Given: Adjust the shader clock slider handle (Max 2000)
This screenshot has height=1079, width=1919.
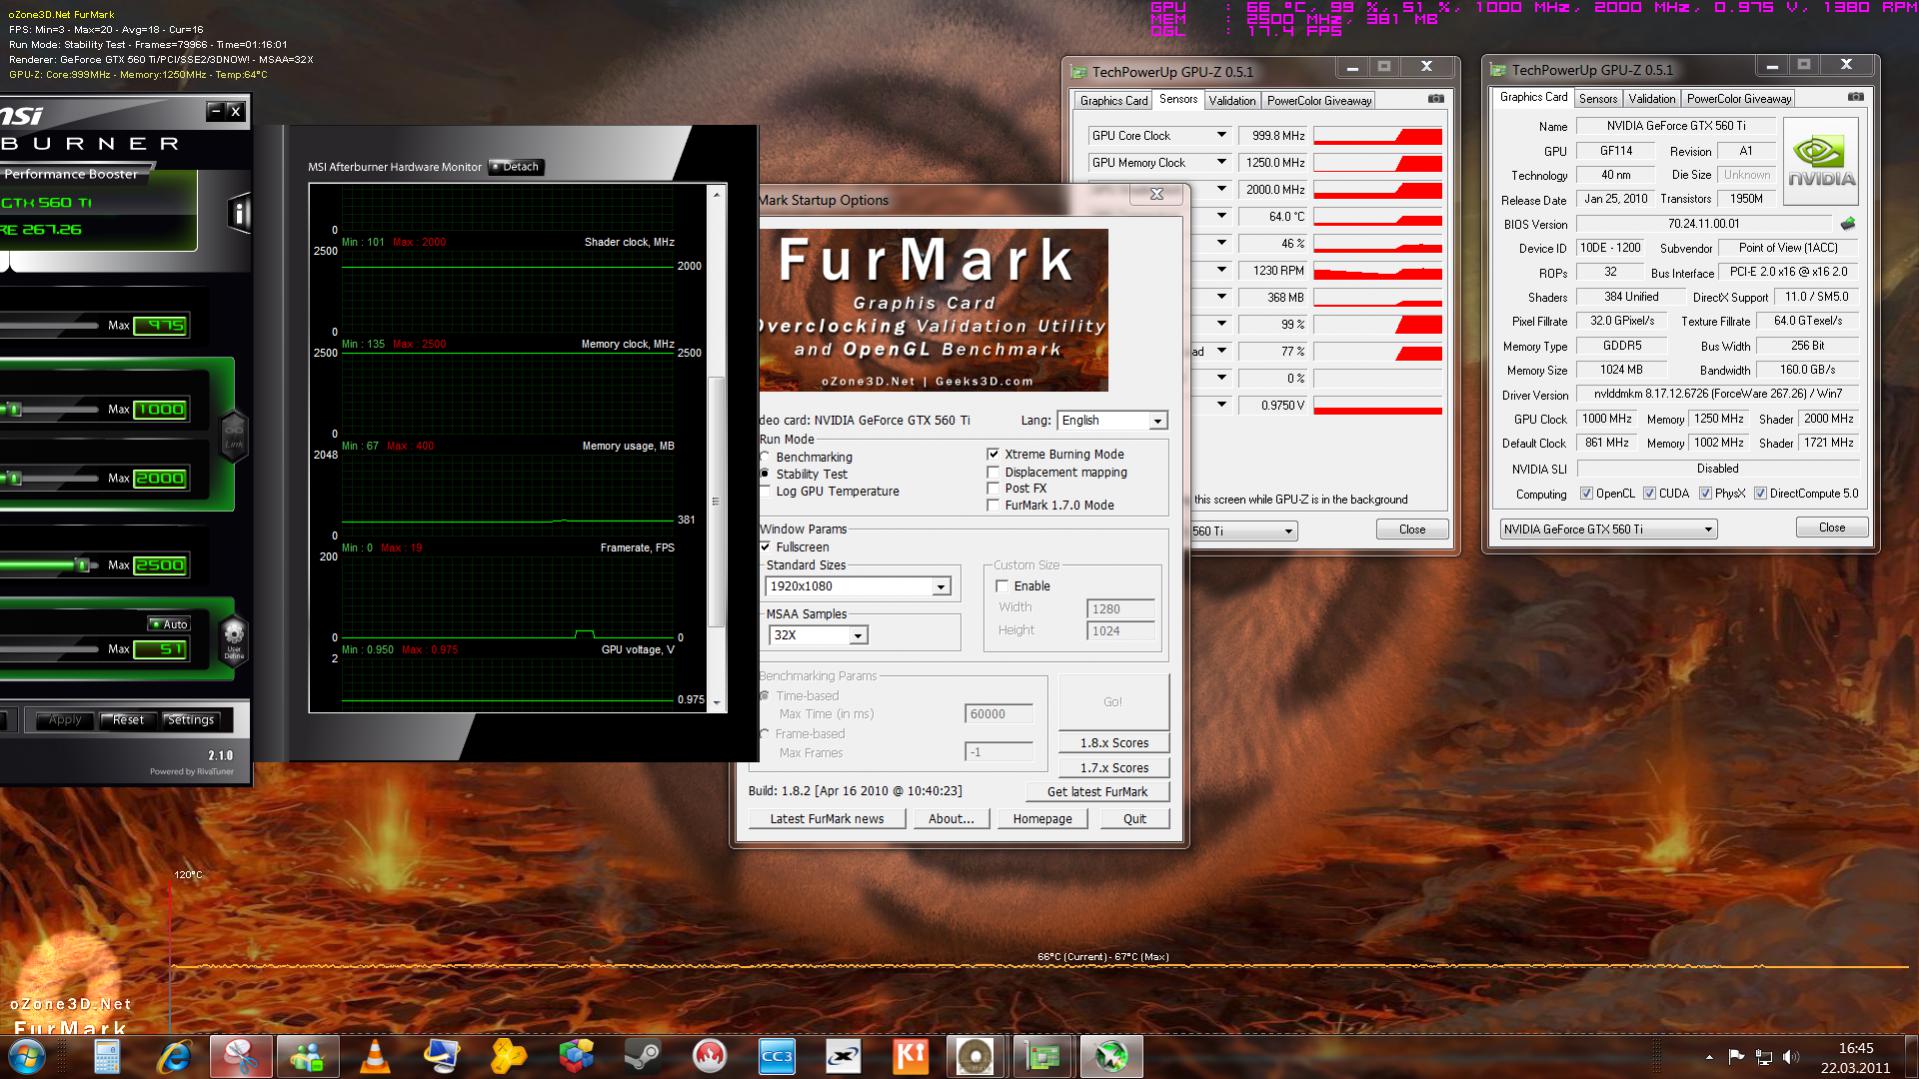Looking at the screenshot, I should [x=14, y=478].
